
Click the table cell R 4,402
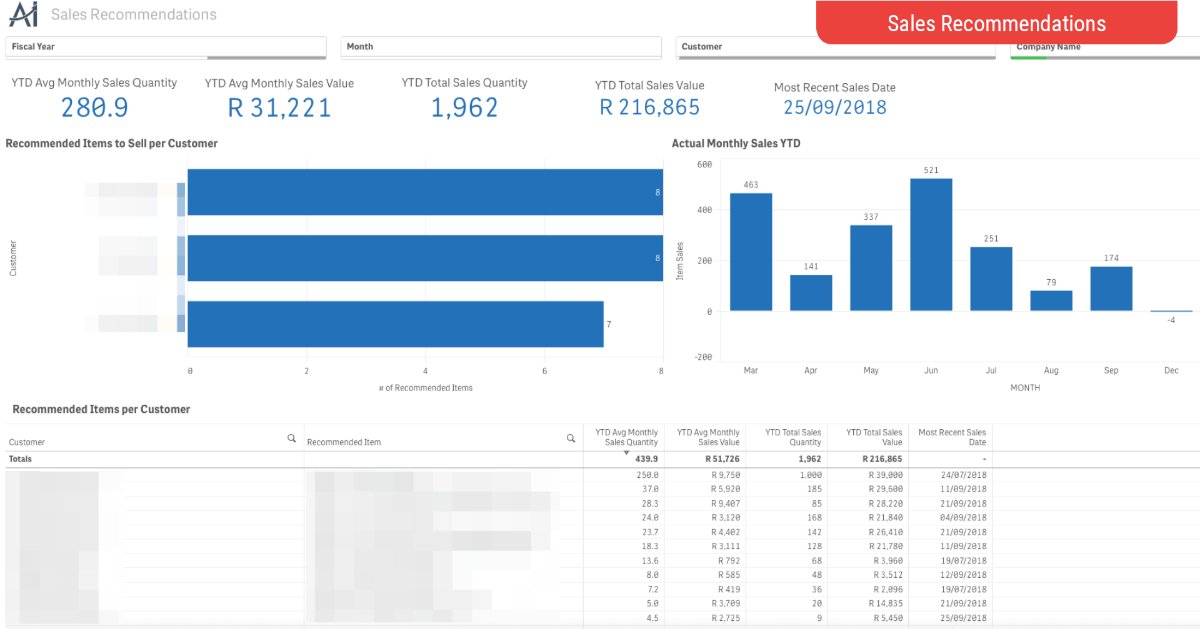(x=725, y=531)
